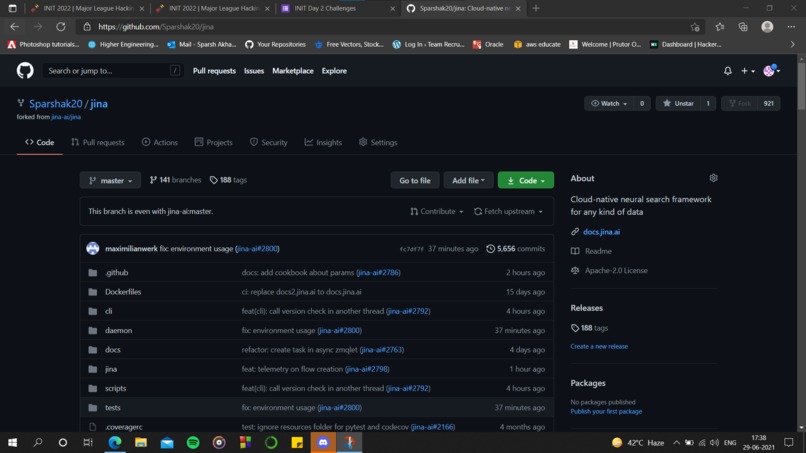Click Create a new release link
Screen dimensions: 806x453
point(599,347)
